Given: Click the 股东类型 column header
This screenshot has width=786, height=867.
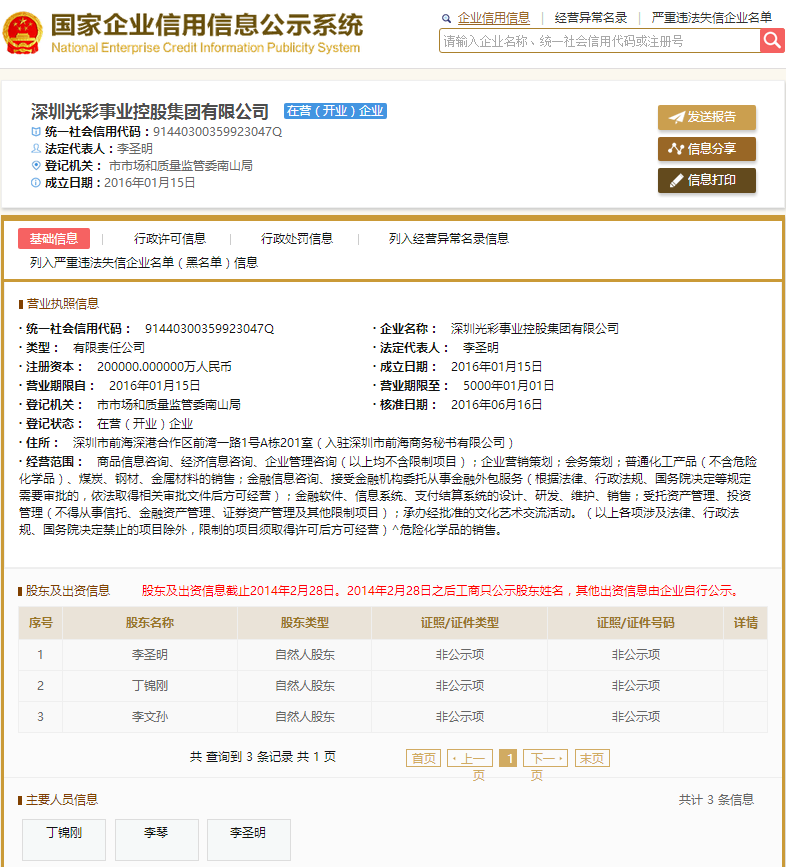Looking at the screenshot, I should click(x=305, y=623).
